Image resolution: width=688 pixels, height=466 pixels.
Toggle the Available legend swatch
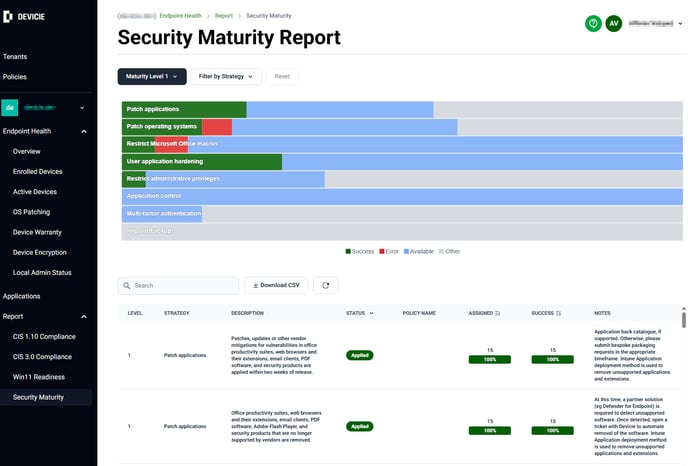click(x=406, y=251)
